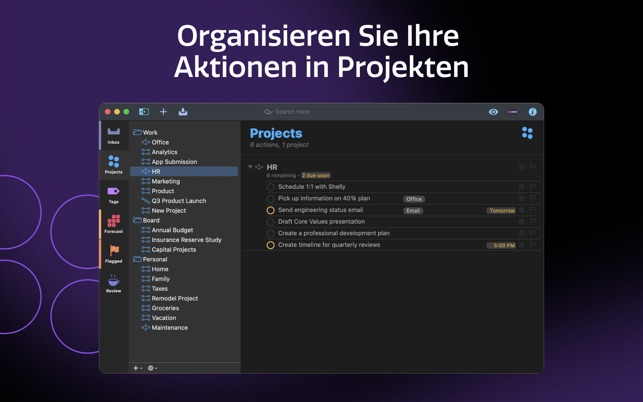
Task: Complete Draft Core Values presentation
Action: (x=270, y=222)
